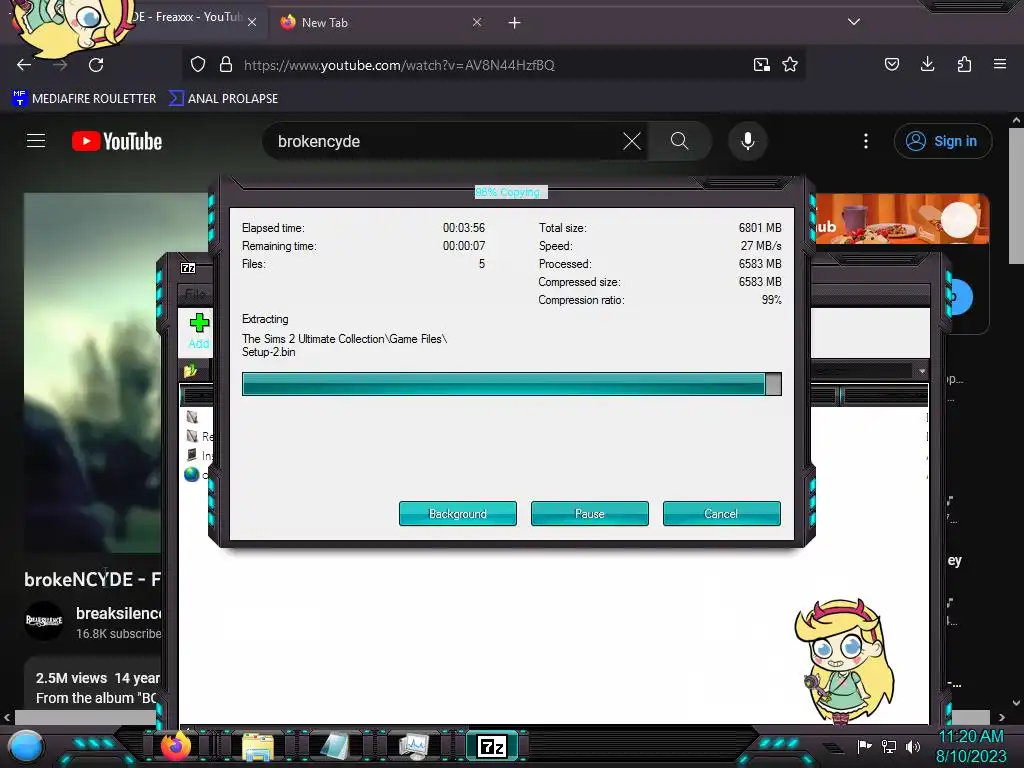
Task: Open MEDIAFIRE ROULETTER bookmark
Action: pyautogui.click(x=84, y=99)
